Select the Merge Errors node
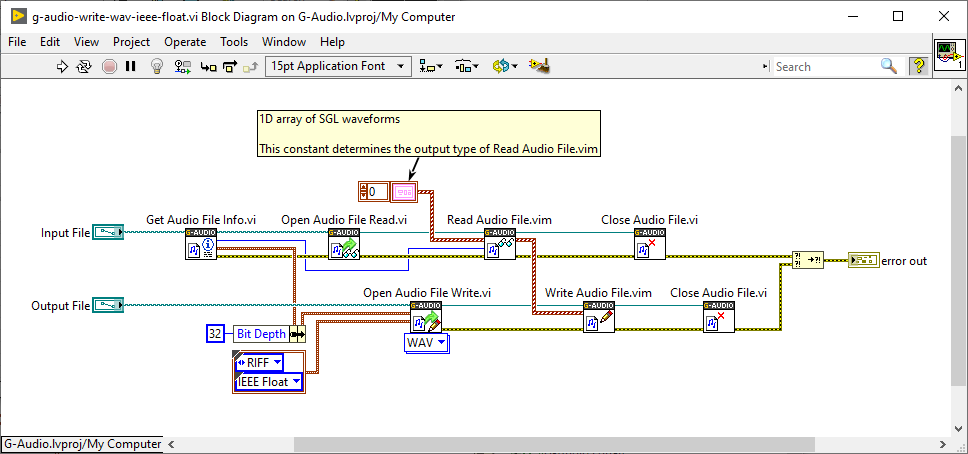 tap(808, 261)
